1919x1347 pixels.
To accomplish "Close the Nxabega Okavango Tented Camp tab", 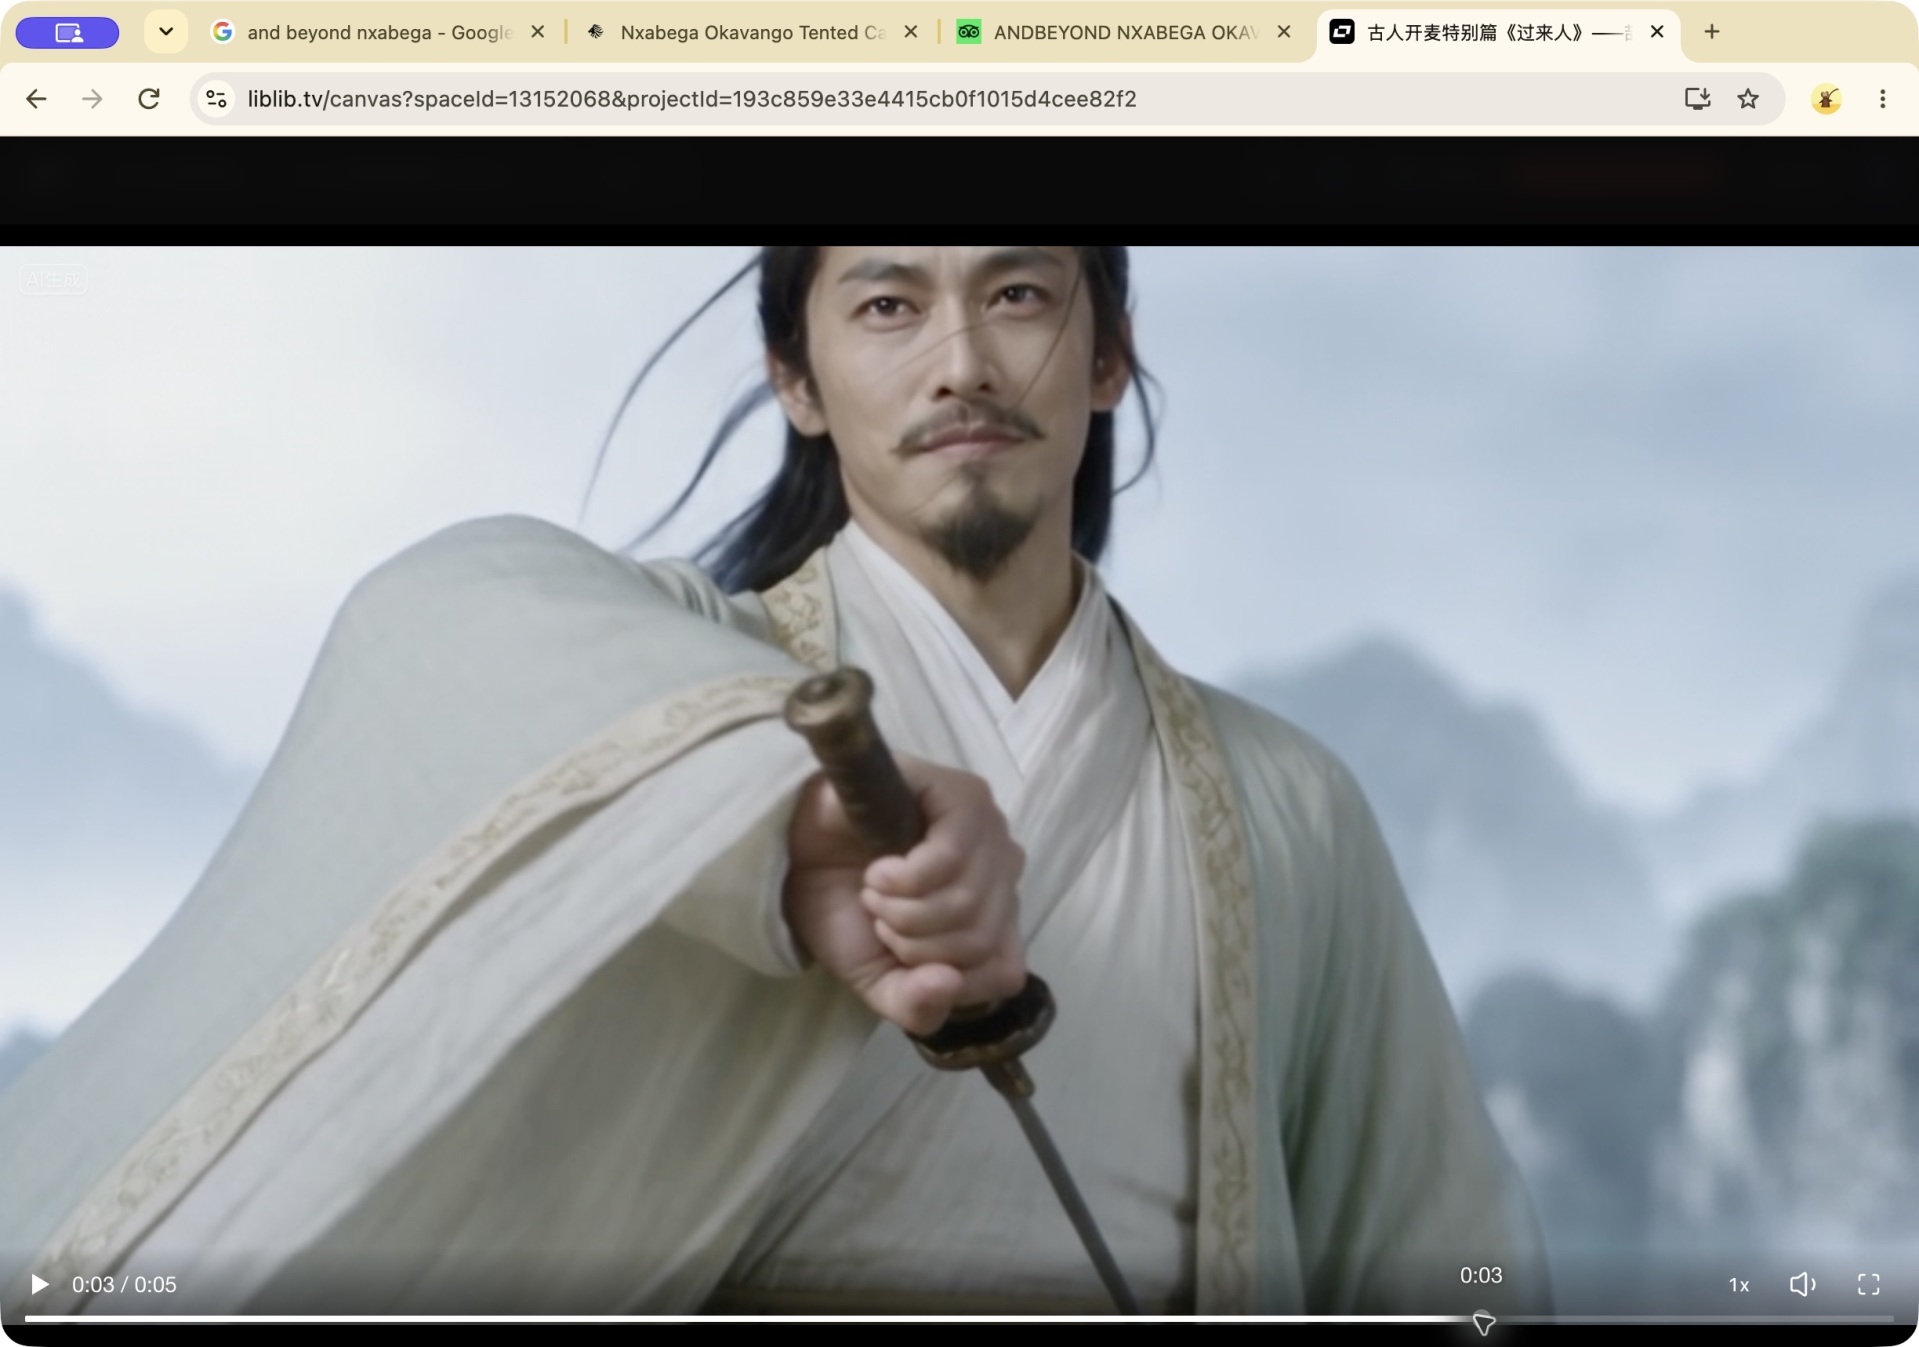I will (x=910, y=32).
